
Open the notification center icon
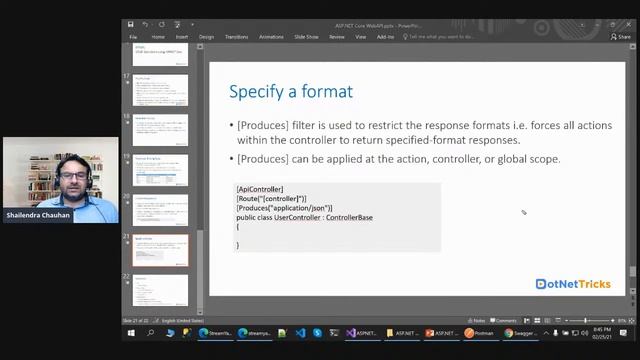point(623,333)
